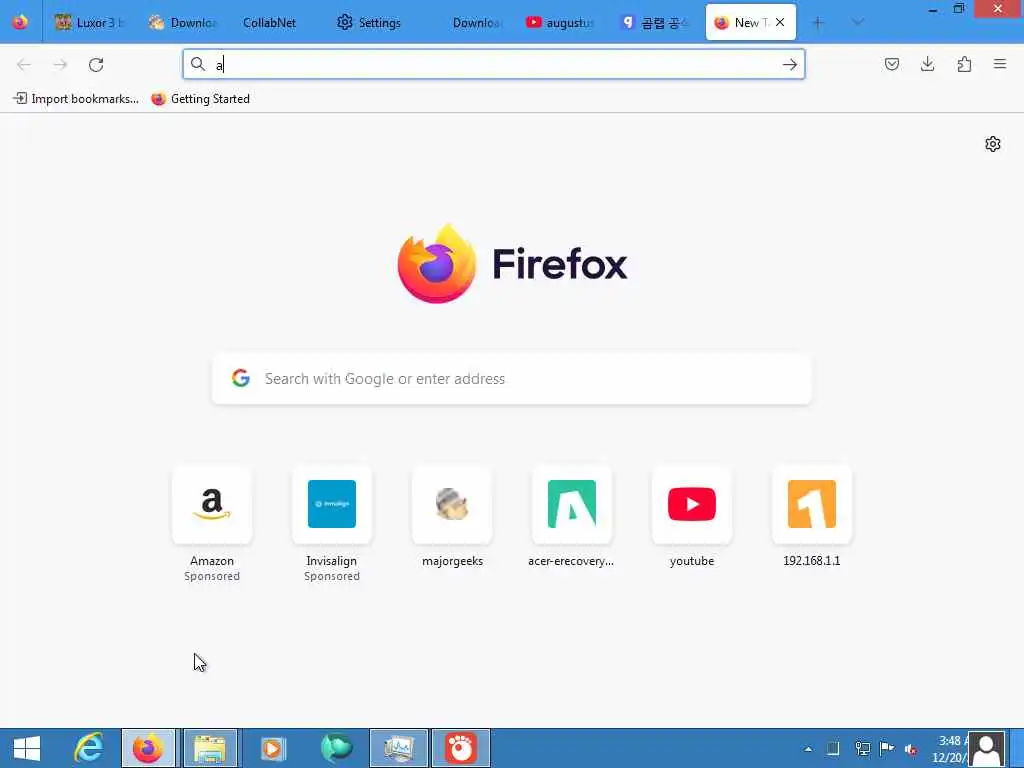Switch to the Download tab beside Settings
1024x768 pixels.
(476, 22)
